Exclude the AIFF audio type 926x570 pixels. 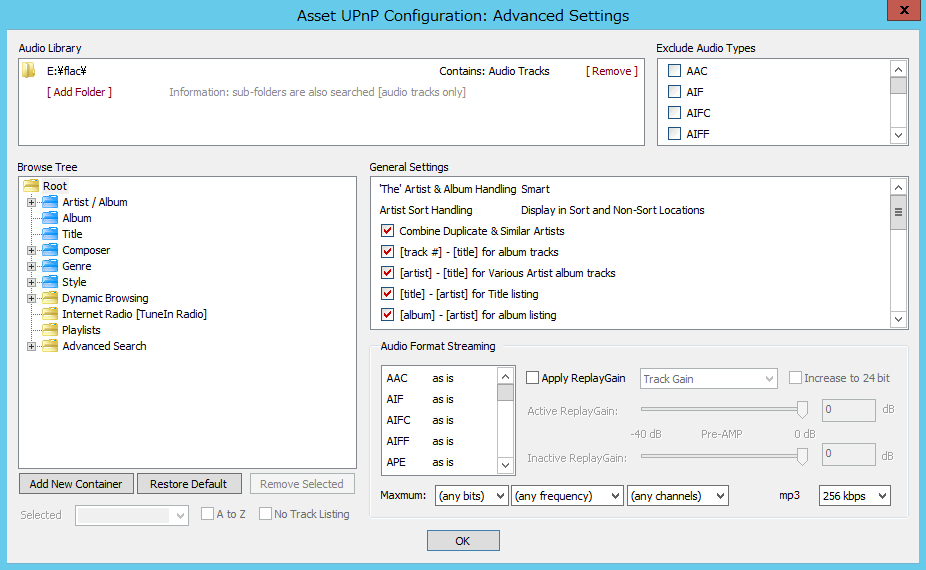pos(674,133)
